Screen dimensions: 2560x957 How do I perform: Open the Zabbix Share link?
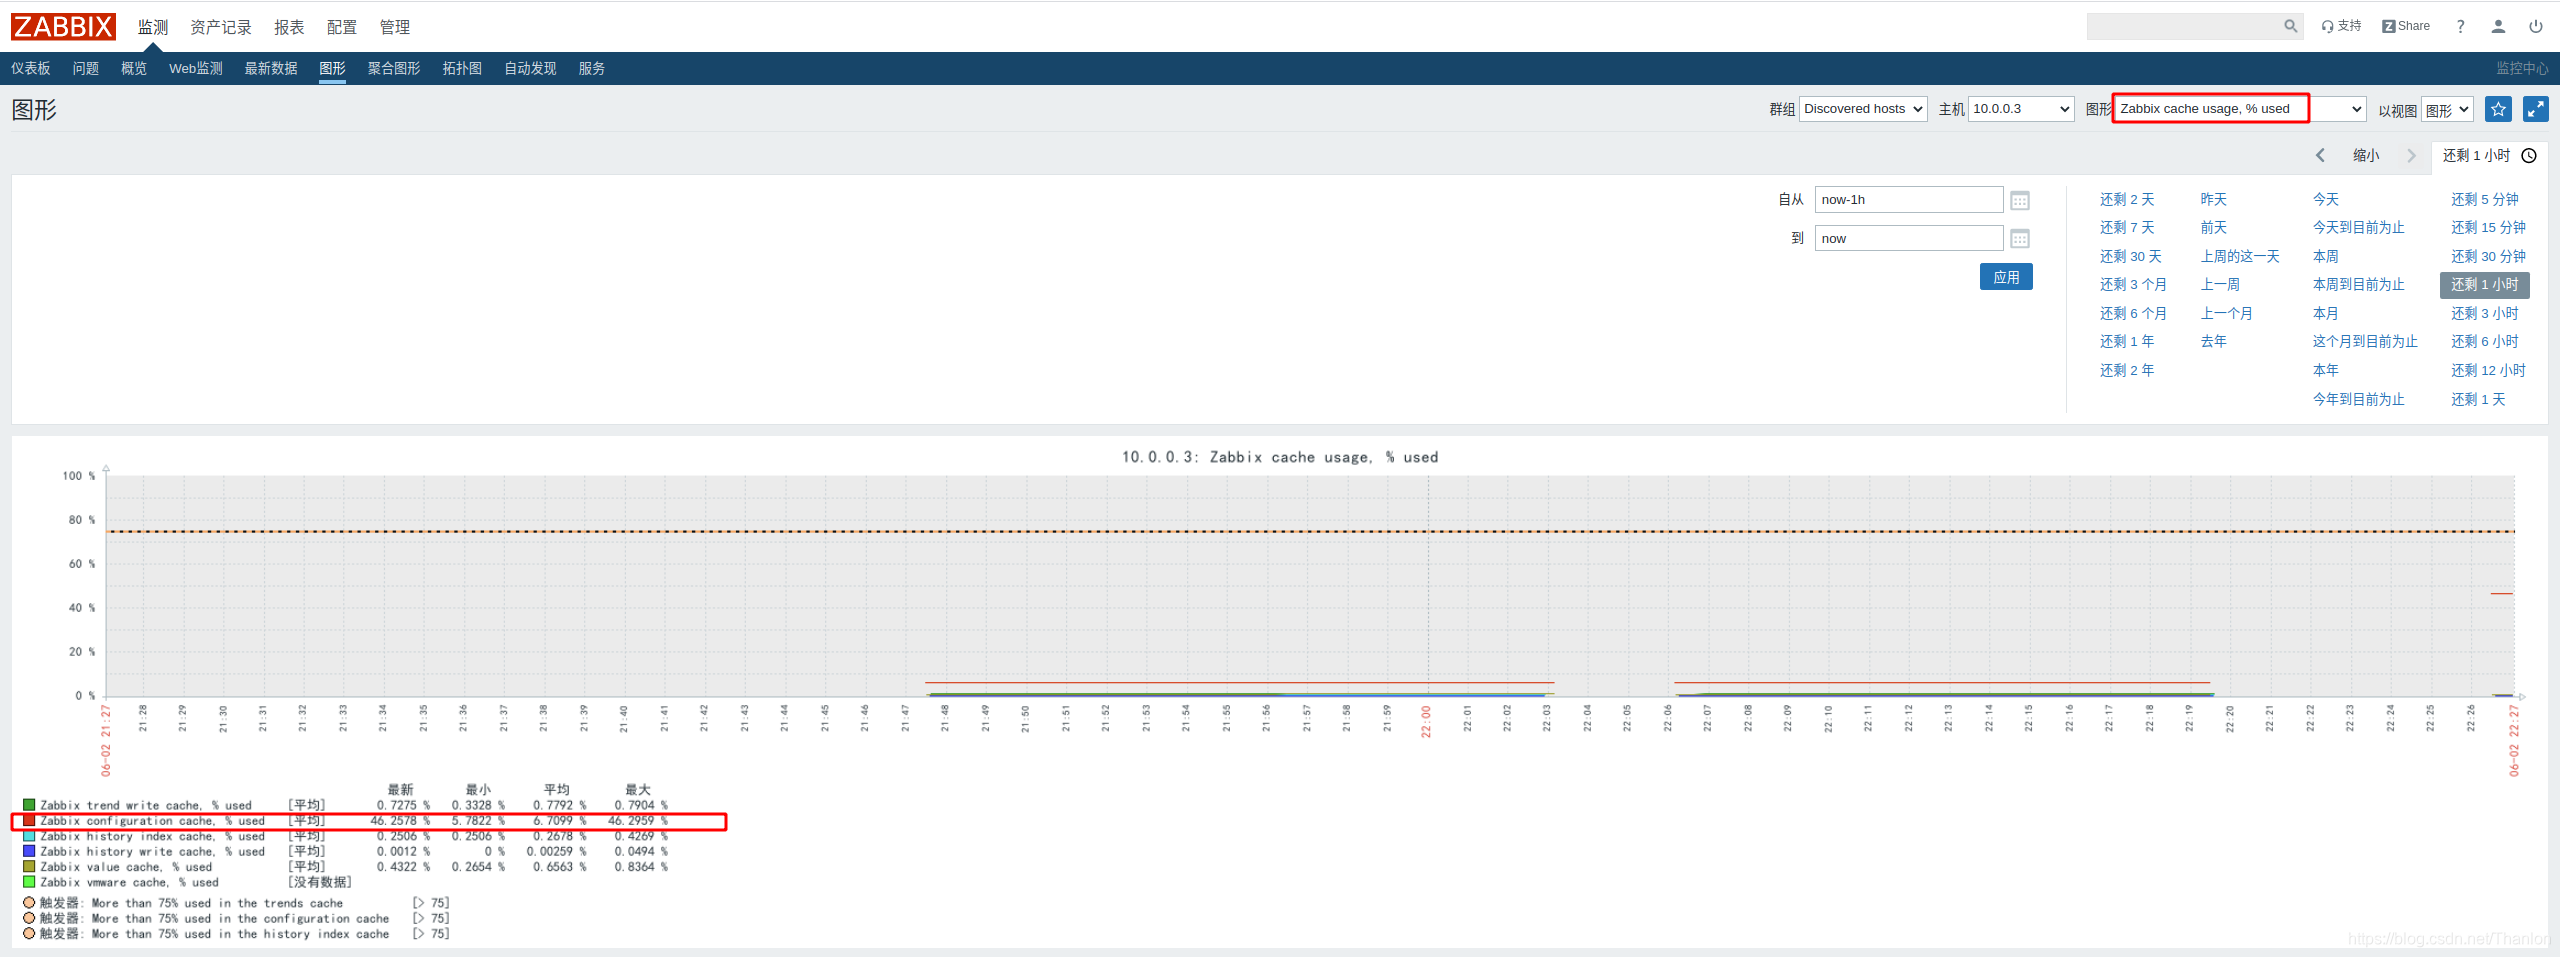click(x=2405, y=26)
